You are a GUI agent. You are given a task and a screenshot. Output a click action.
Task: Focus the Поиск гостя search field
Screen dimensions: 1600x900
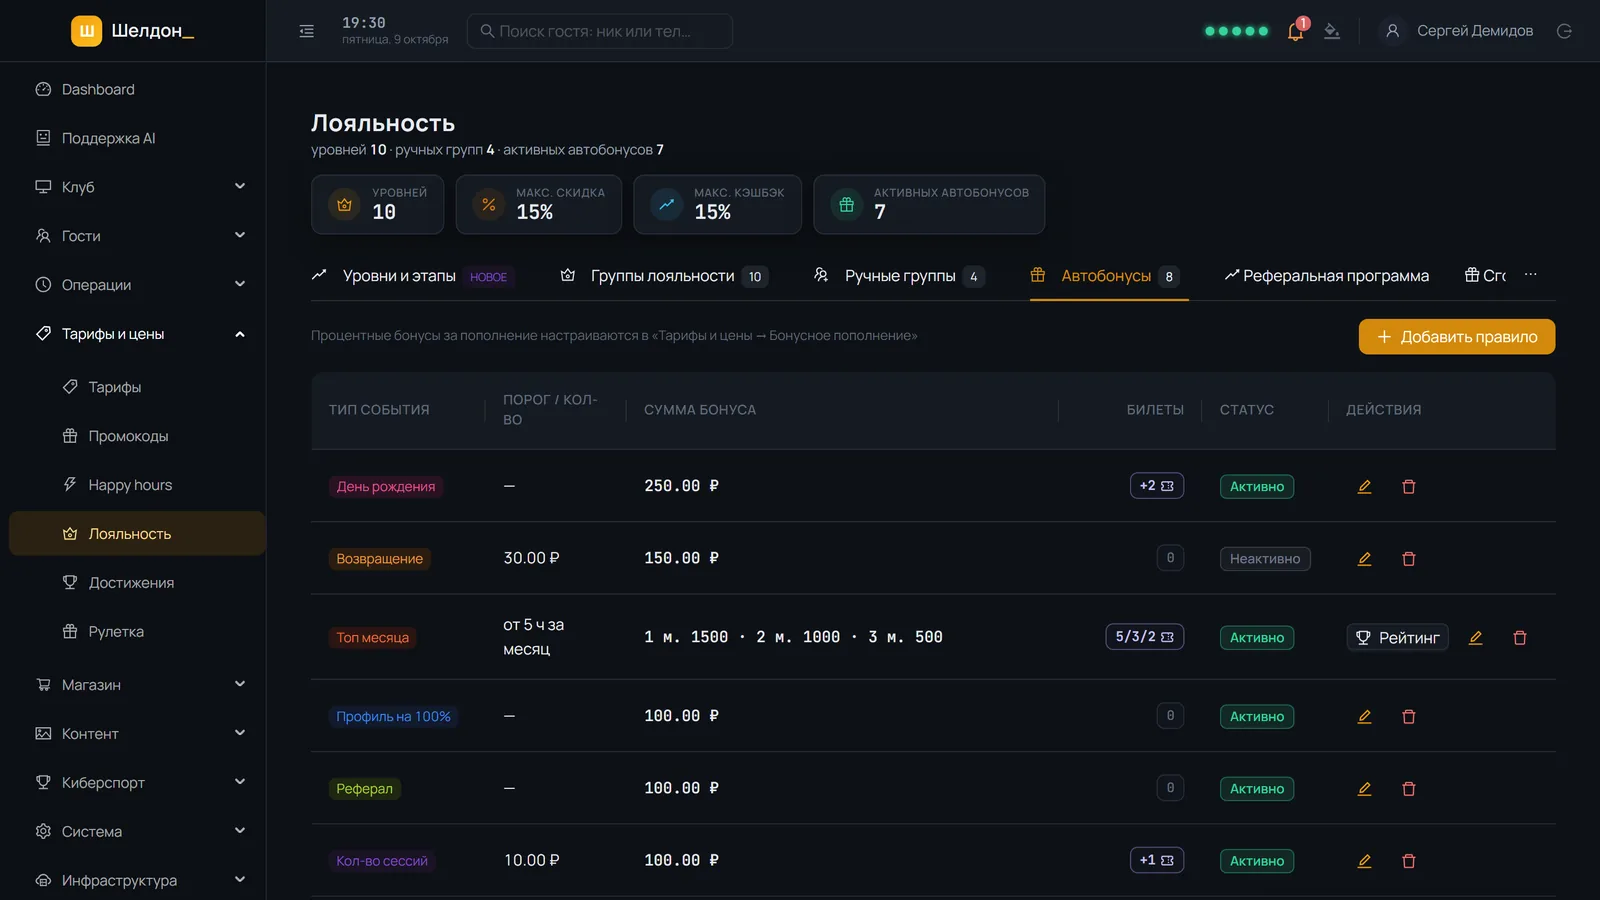pyautogui.click(x=600, y=31)
